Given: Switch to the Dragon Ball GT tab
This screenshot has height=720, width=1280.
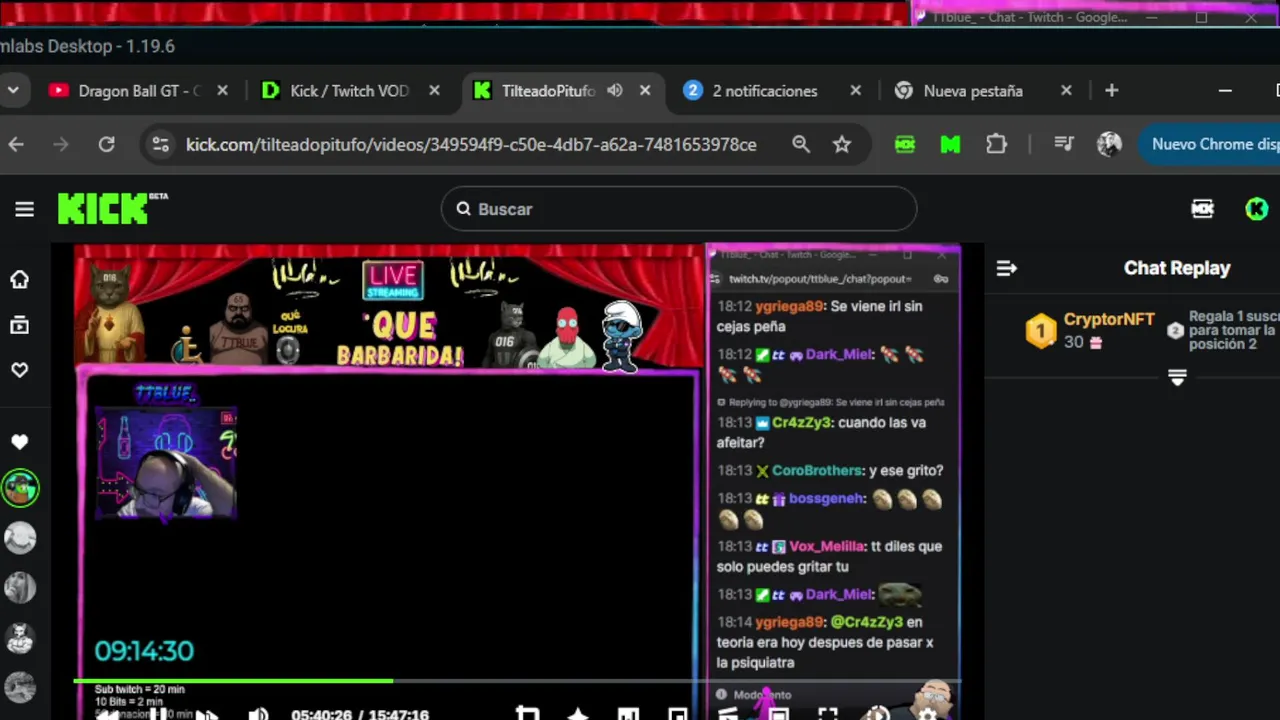Looking at the screenshot, I should point(139,90).
